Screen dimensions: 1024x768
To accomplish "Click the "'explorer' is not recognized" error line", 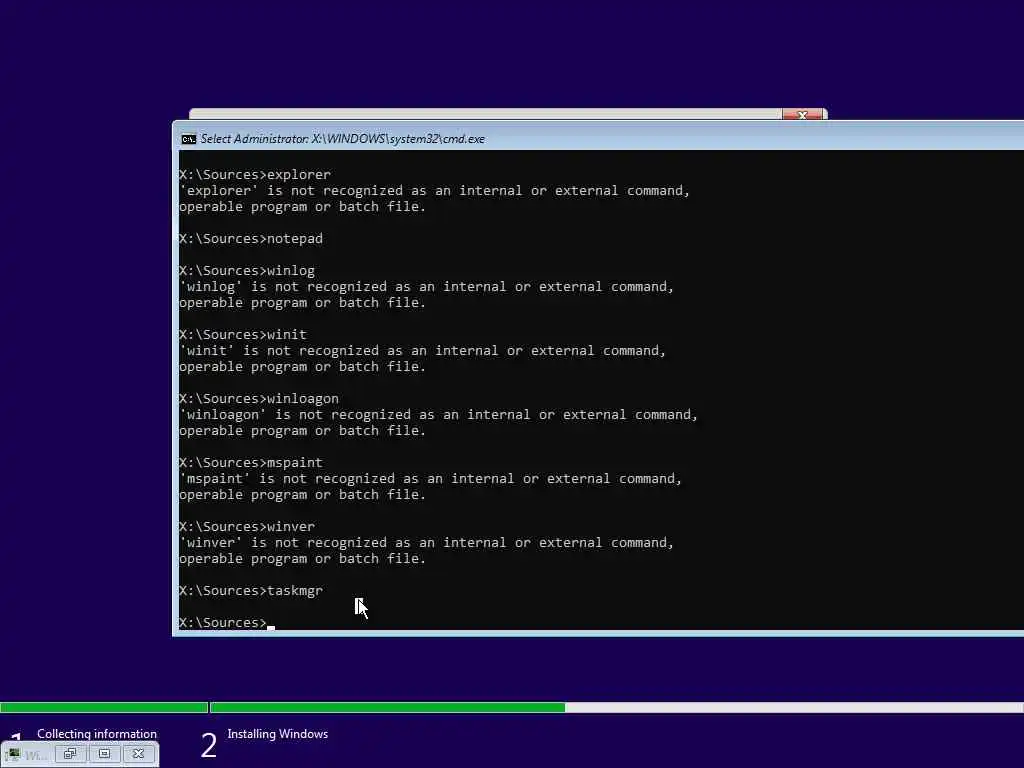I will point(434,191).
